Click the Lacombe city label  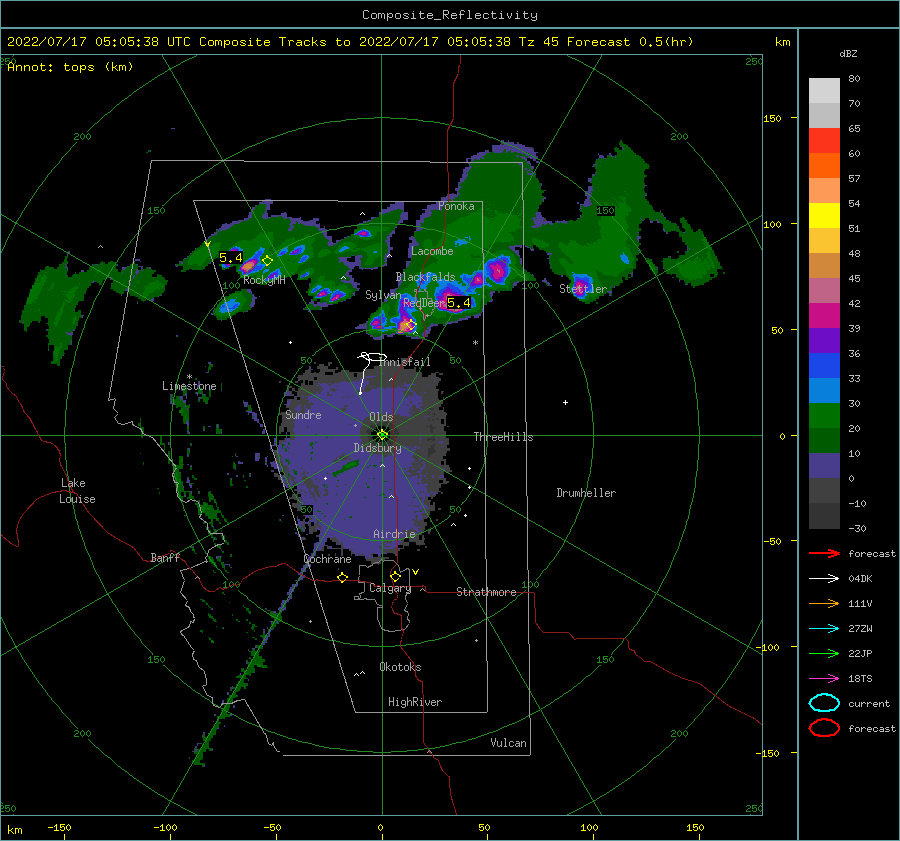tap(432, 251)
